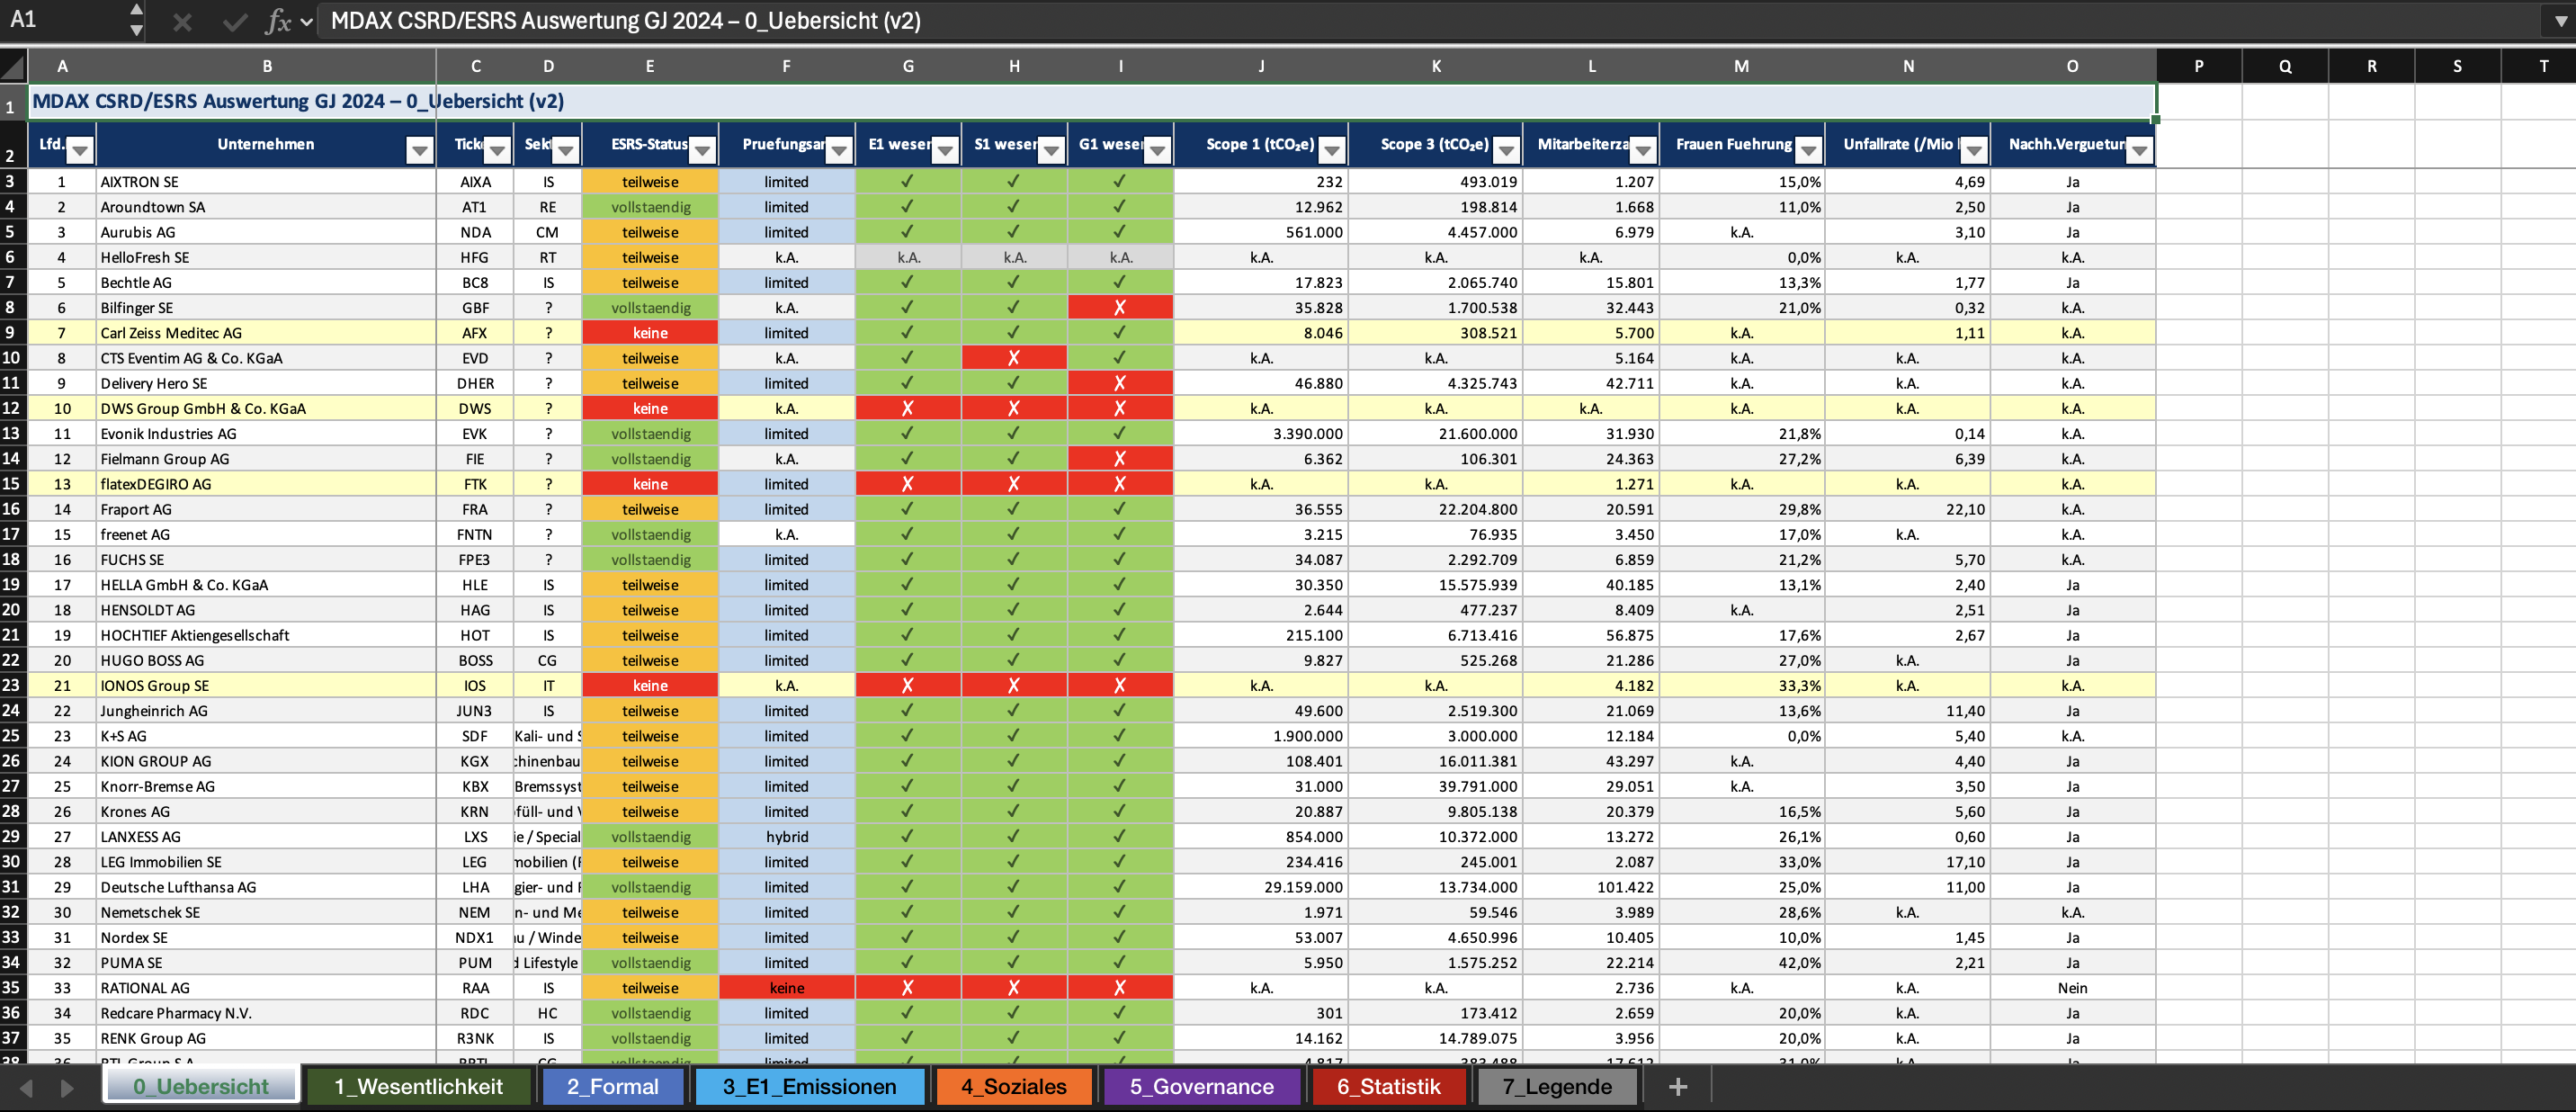Click the 1_Wesentlichkeit sheet tab
Screen dimensions: 2576x1112
click(419, 1086)
